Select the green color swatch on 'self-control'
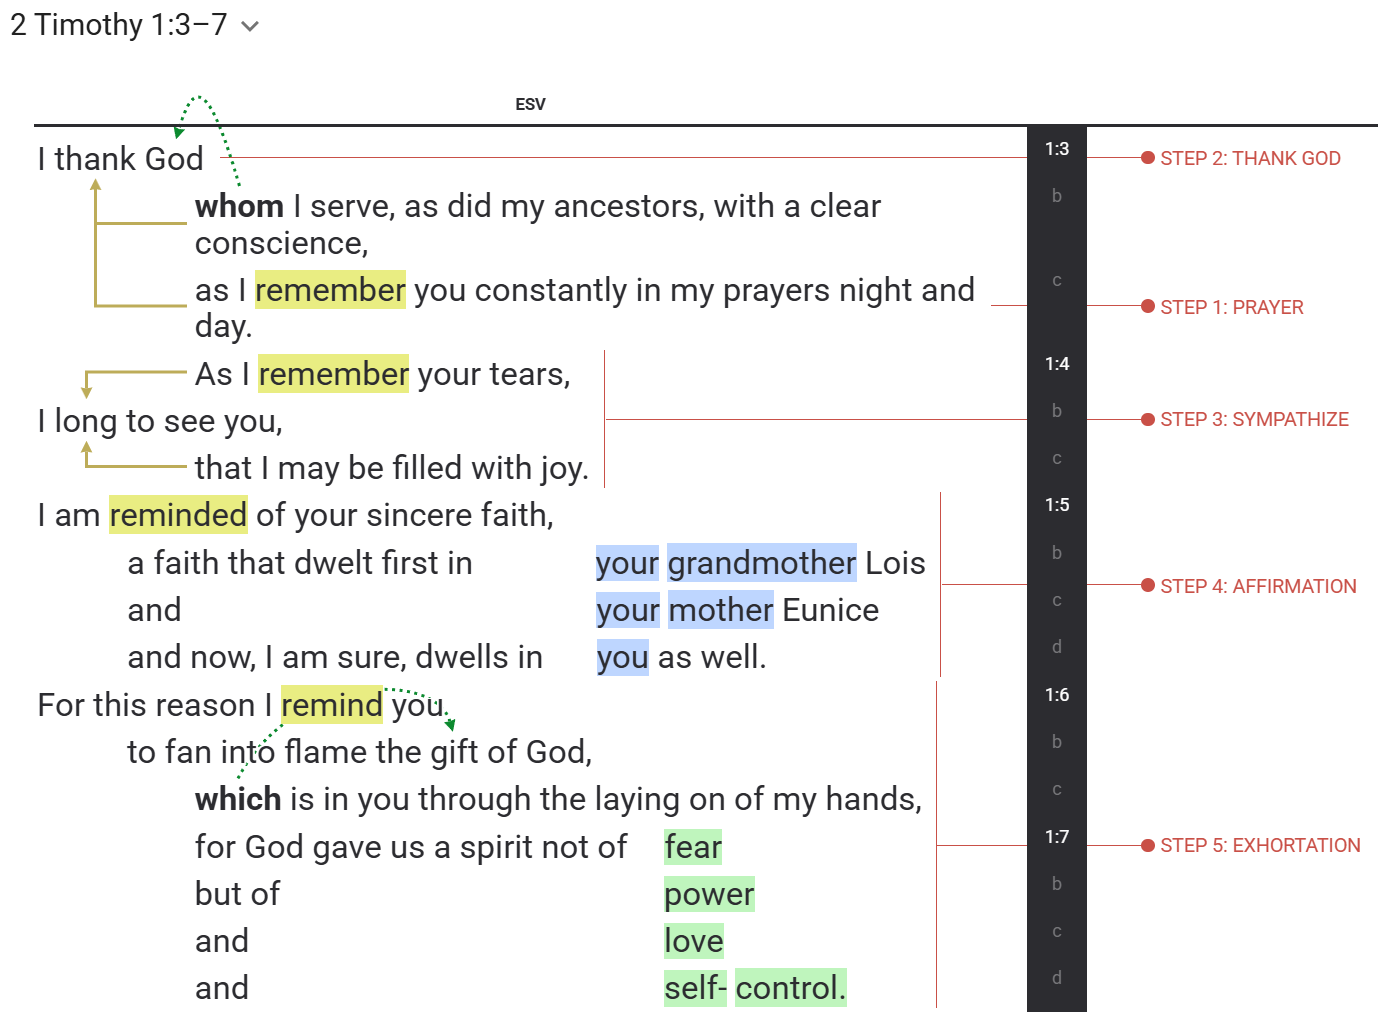 click(x=755, y=988)
